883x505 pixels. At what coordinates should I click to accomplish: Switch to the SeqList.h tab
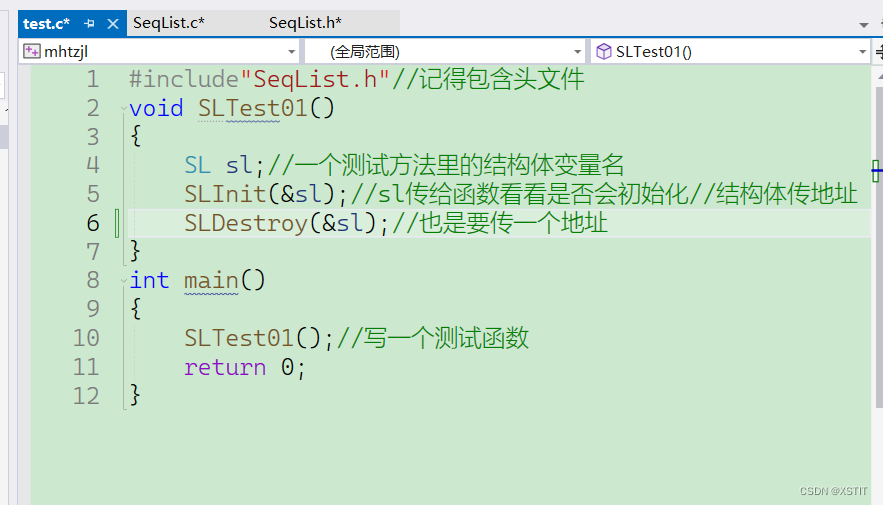coord(305,23)
